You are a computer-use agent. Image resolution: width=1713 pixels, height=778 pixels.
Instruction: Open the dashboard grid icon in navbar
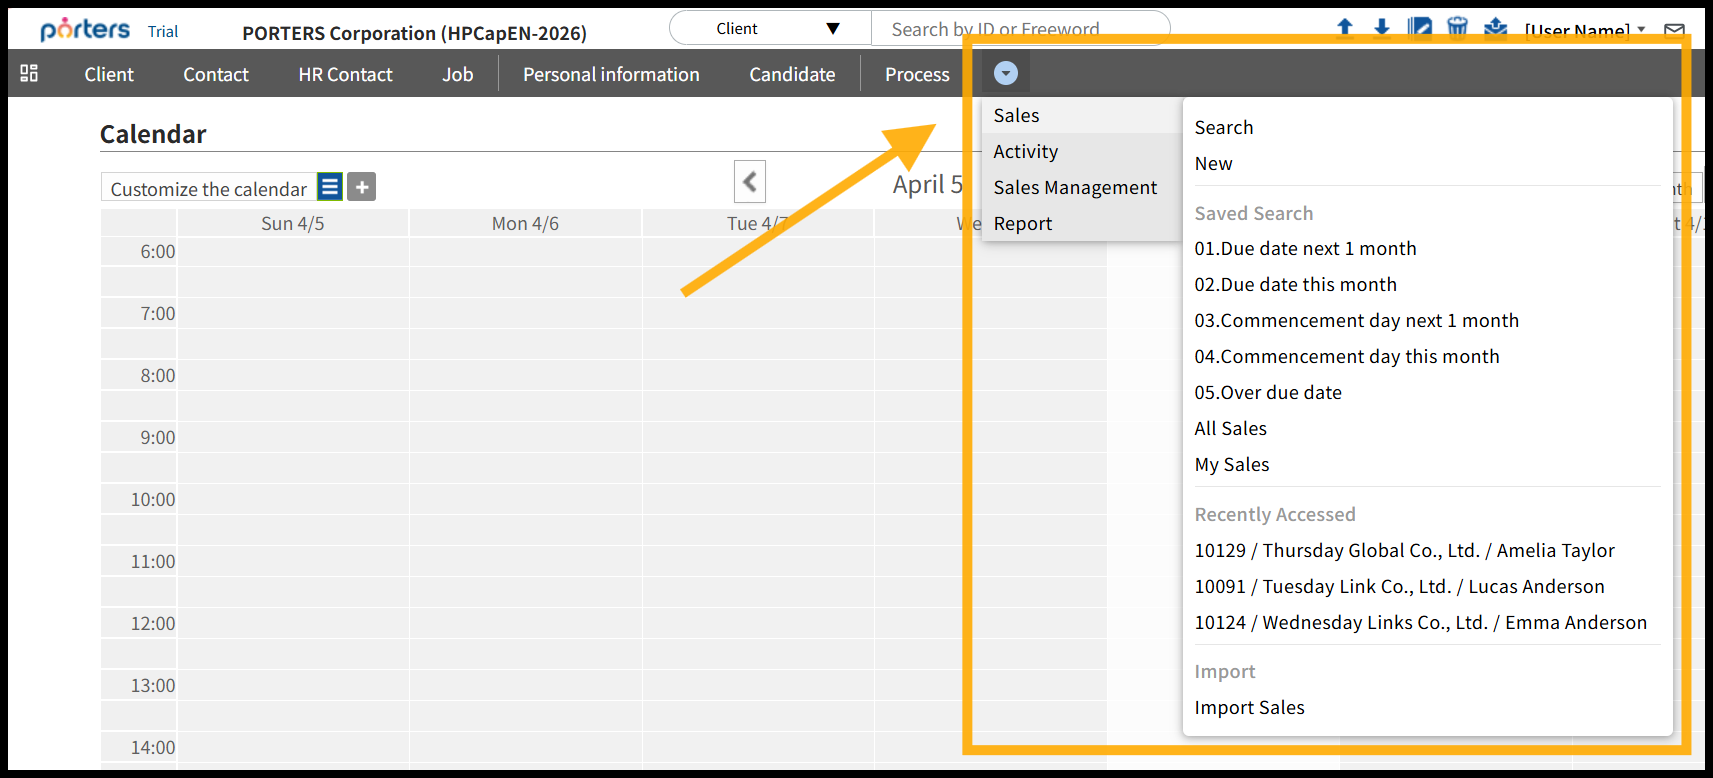point(29,73)
